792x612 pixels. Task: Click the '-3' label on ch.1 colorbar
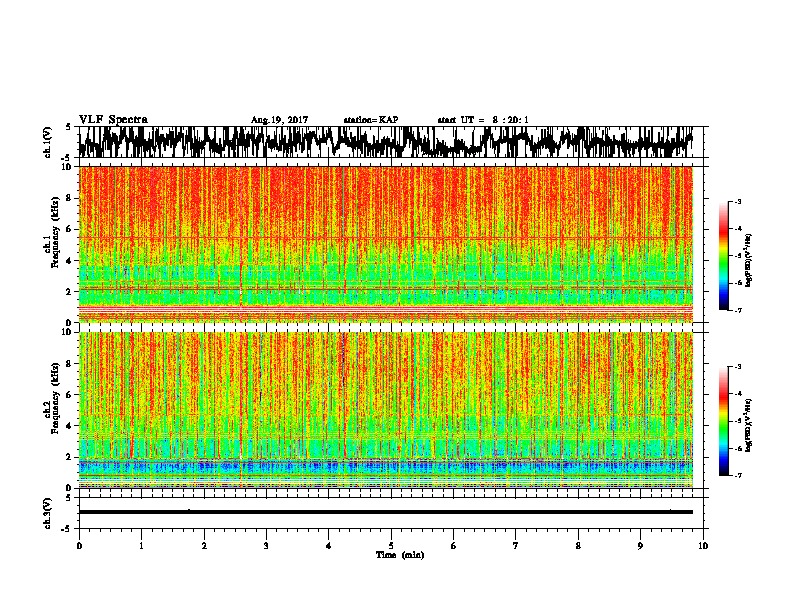[x=737, y=201]
